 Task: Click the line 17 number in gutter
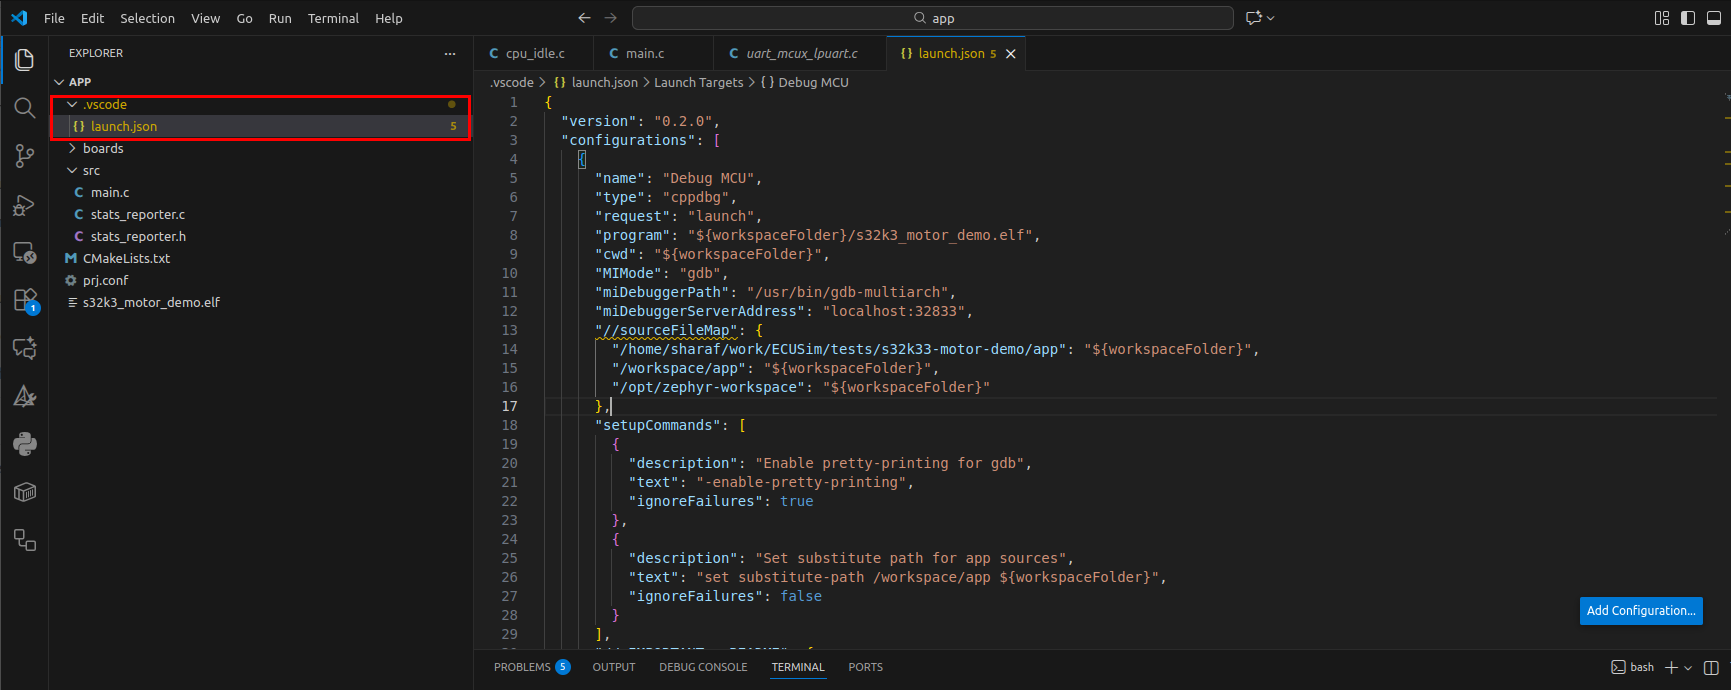pos(510,406)
